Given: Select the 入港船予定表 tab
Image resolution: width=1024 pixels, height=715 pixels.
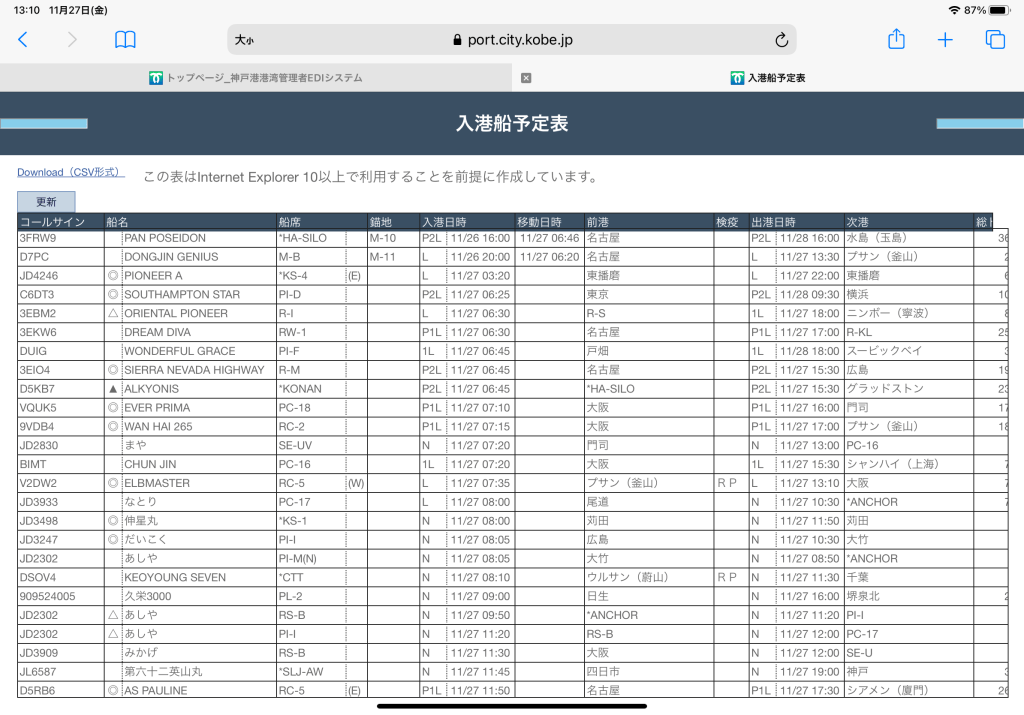Looking at the screenshot, I should click(767, 78).
